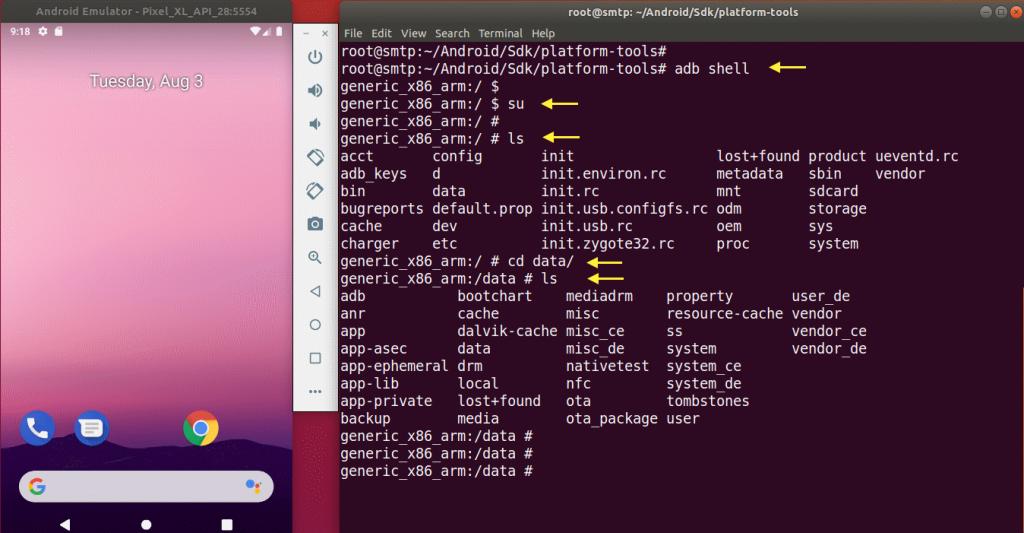Open the terminal File menu
The width and height of the screenshot is (1024, 533).
353,33
